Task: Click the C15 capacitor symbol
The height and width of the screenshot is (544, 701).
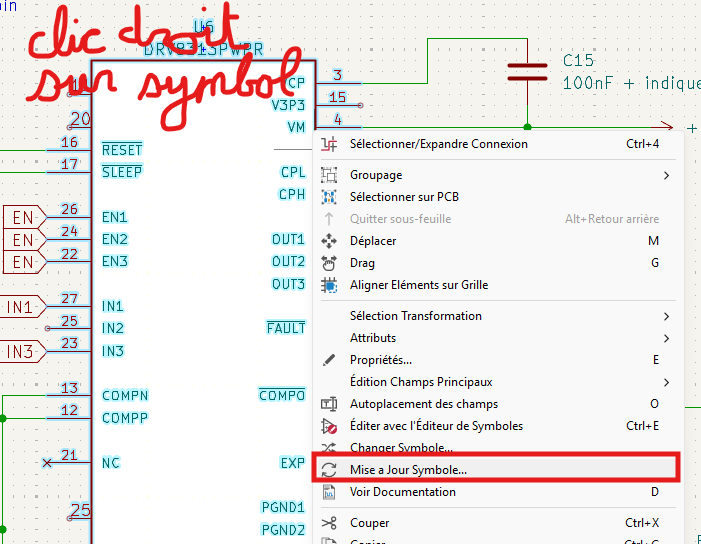Action: click(528, 72)
